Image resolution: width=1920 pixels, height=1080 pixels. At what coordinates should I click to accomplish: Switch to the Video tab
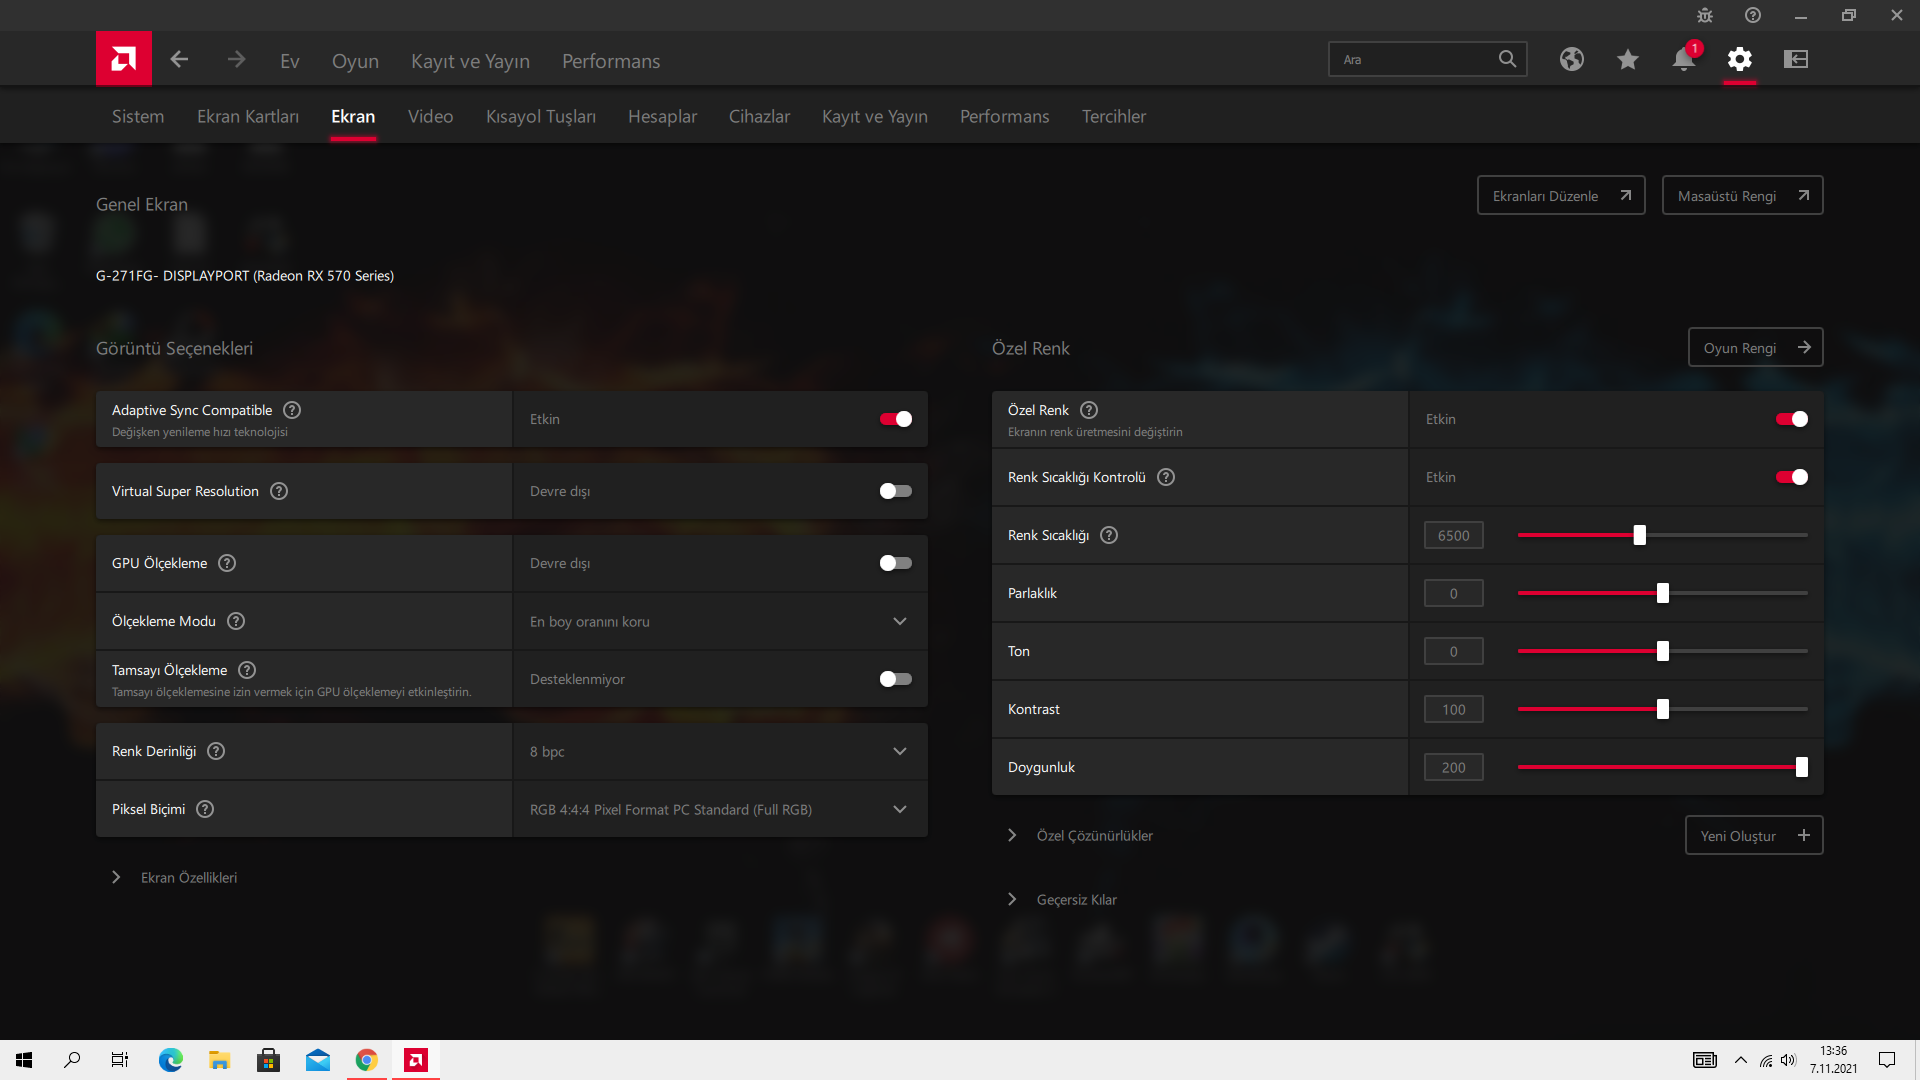(430, 116)
